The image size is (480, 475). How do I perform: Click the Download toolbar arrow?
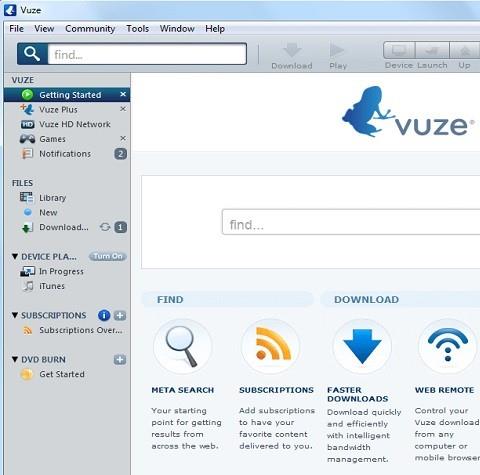[x=292, y=51]
